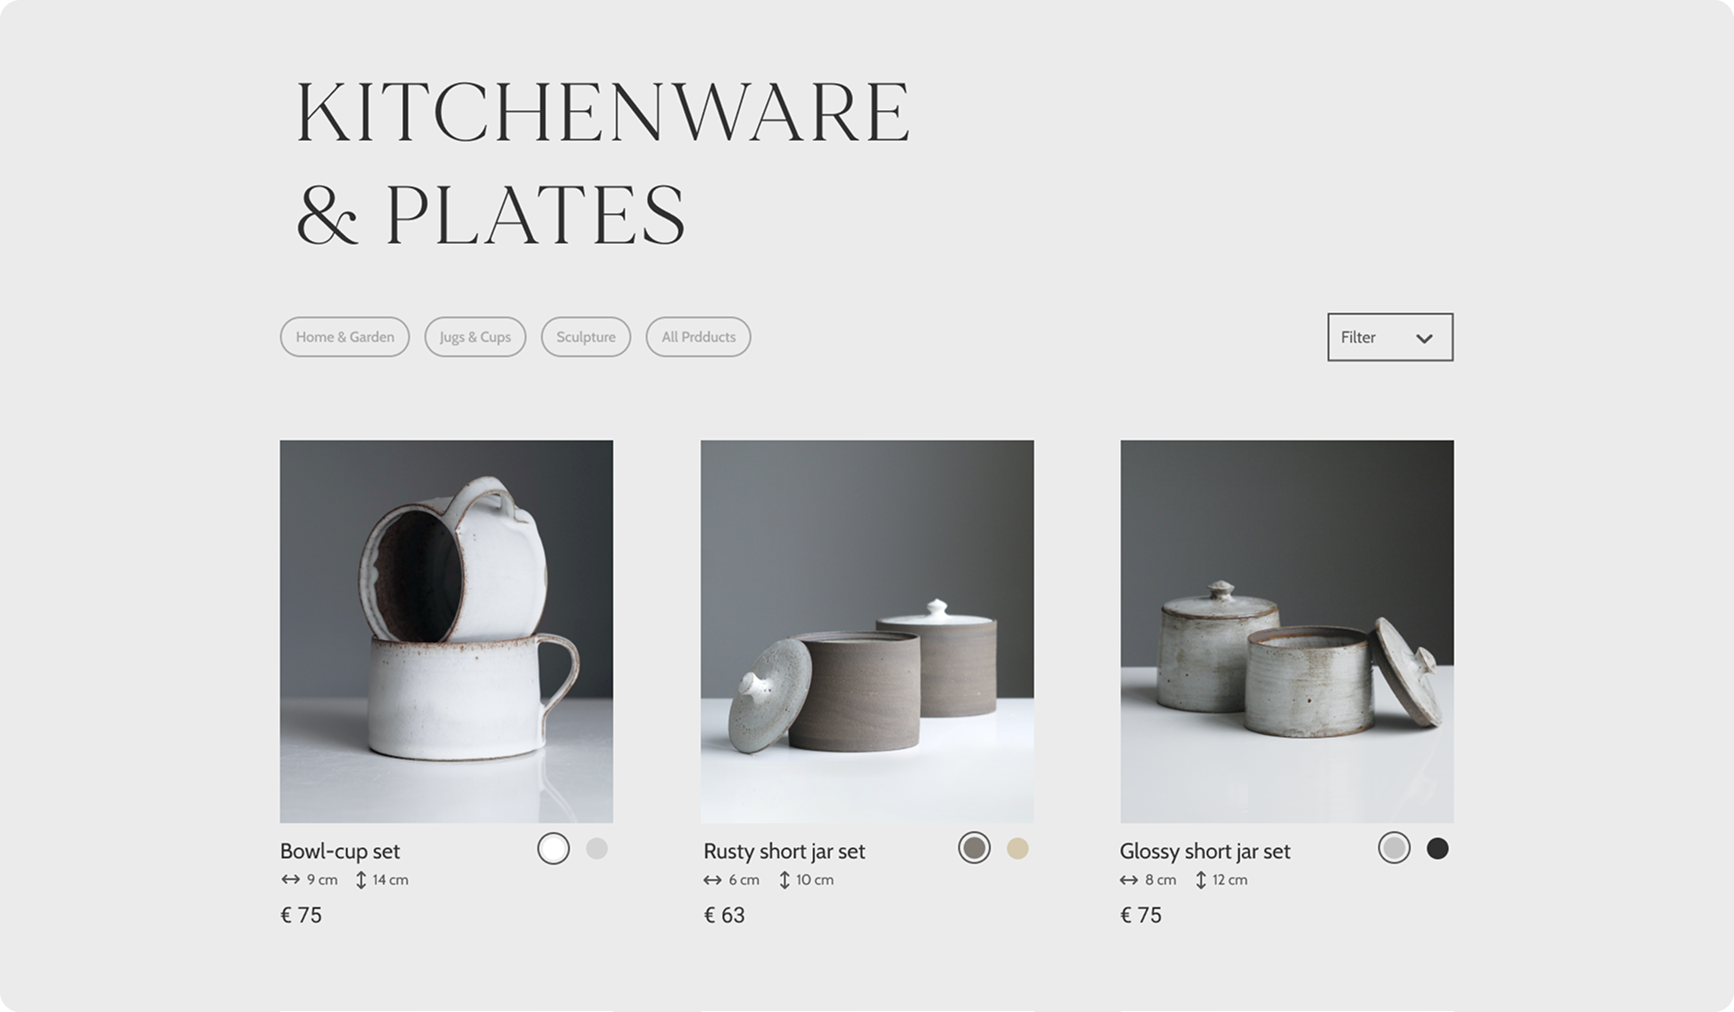The image size is (1734, 1012).
Task: Open the Glossy short jar set title link
Action: 1205,851
